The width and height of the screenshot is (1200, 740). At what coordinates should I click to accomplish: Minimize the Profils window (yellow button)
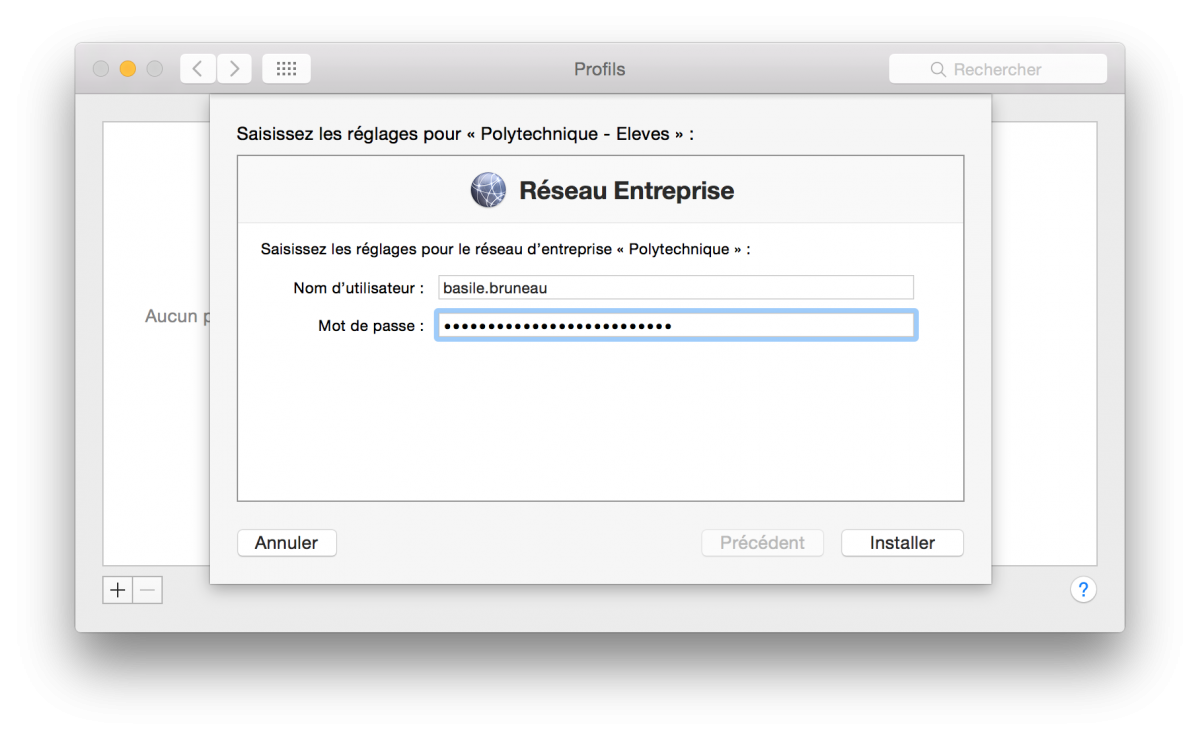click(127, 69)
